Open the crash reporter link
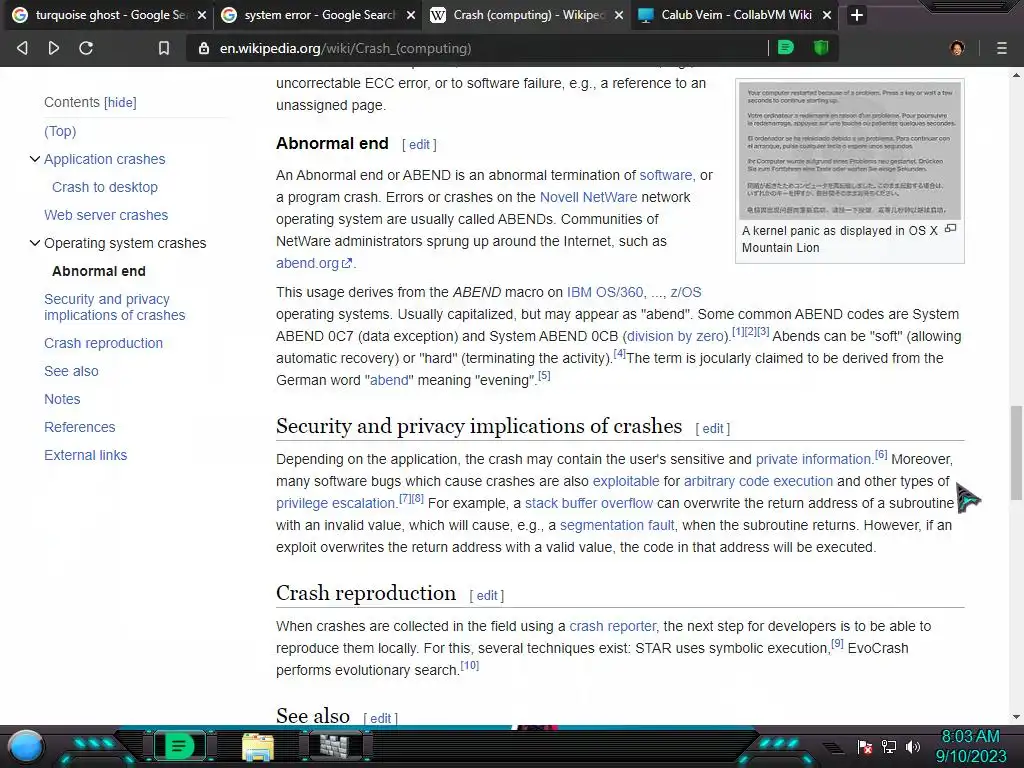 click(x=613, y=626)
